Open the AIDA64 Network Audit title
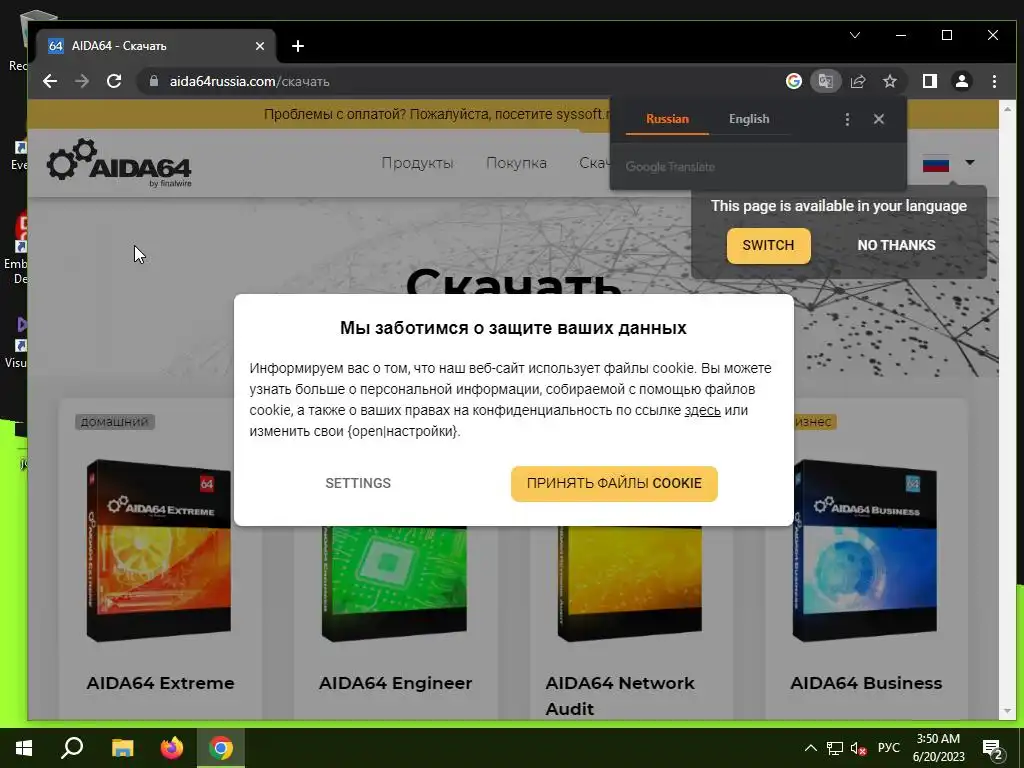This screenshot has width=1024, height=768. click(620, 696)
